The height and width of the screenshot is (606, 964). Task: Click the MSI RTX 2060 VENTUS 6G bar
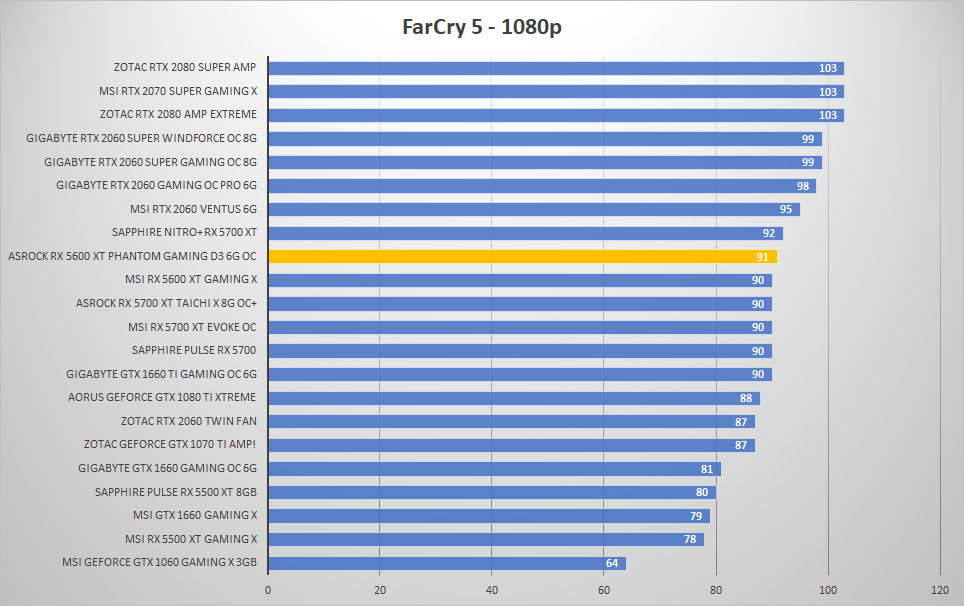pos(534,210)
